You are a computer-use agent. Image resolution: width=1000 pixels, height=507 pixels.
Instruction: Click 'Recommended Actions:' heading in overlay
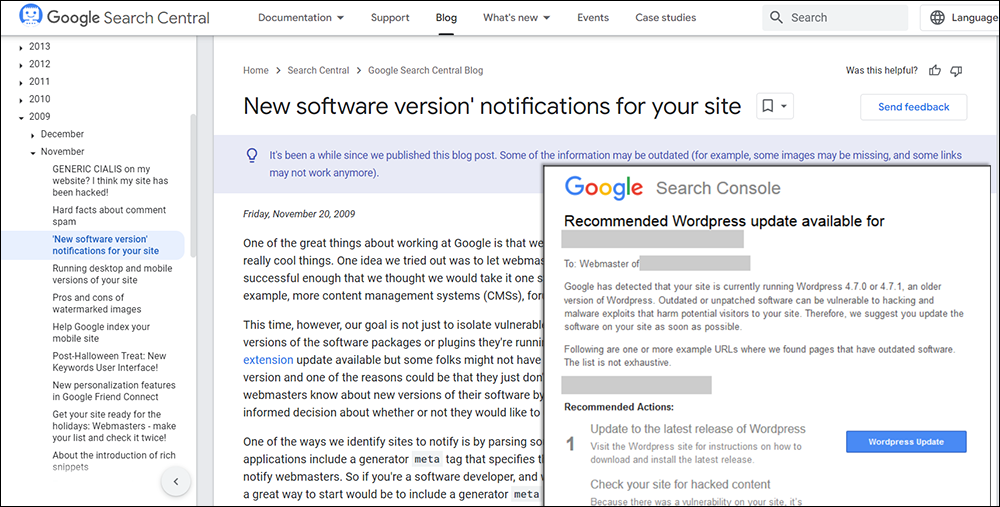point(619,407)
